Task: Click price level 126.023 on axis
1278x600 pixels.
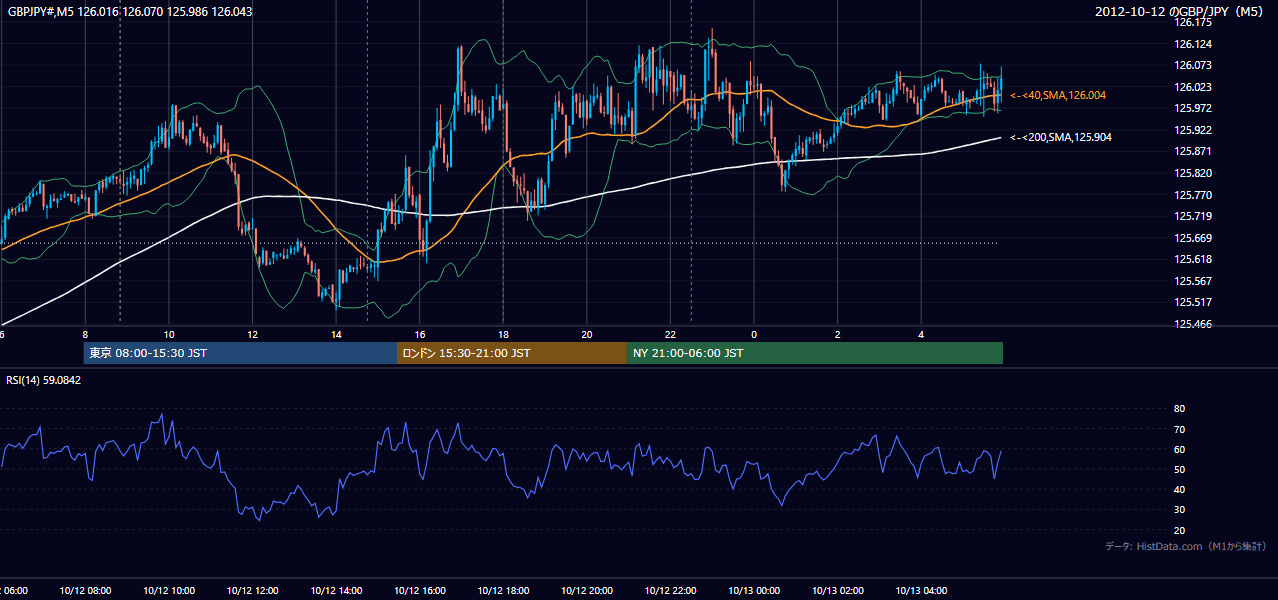Action: pyautogui.click(x=1193, y=87)
